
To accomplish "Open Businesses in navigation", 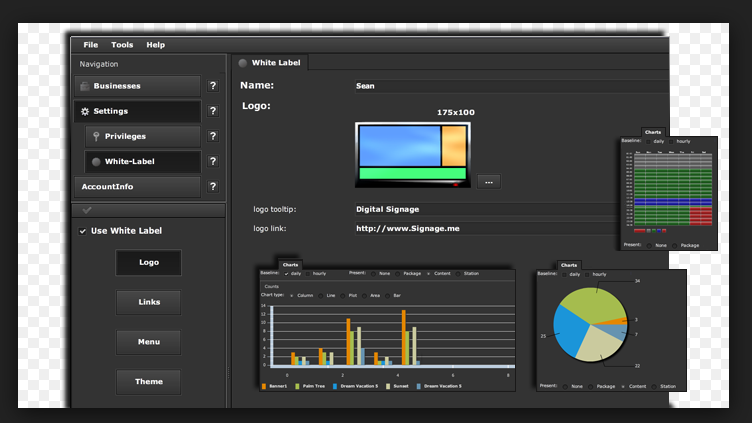I will coord(138,86).
